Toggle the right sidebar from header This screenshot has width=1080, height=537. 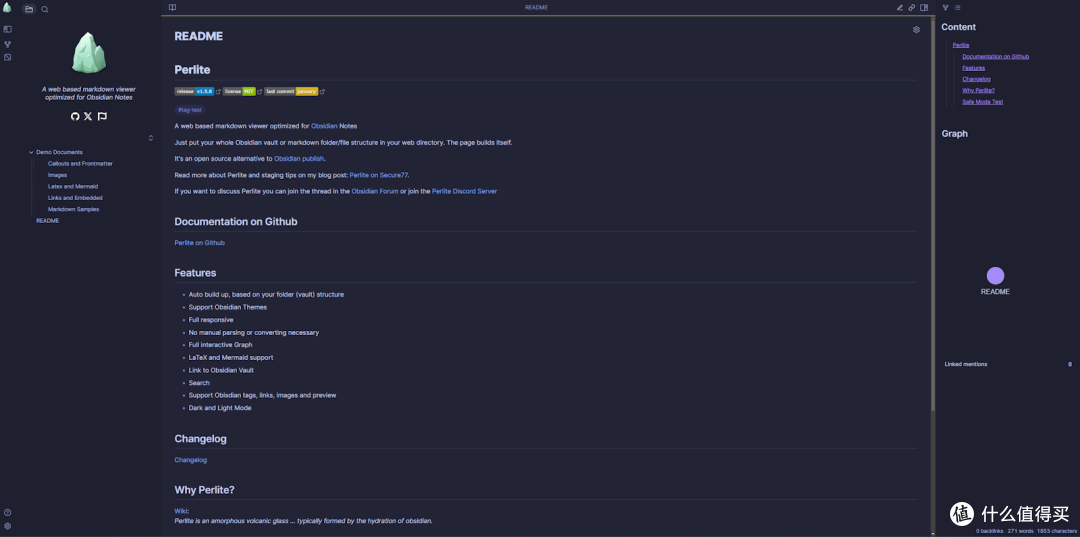[x=924, y=8]
